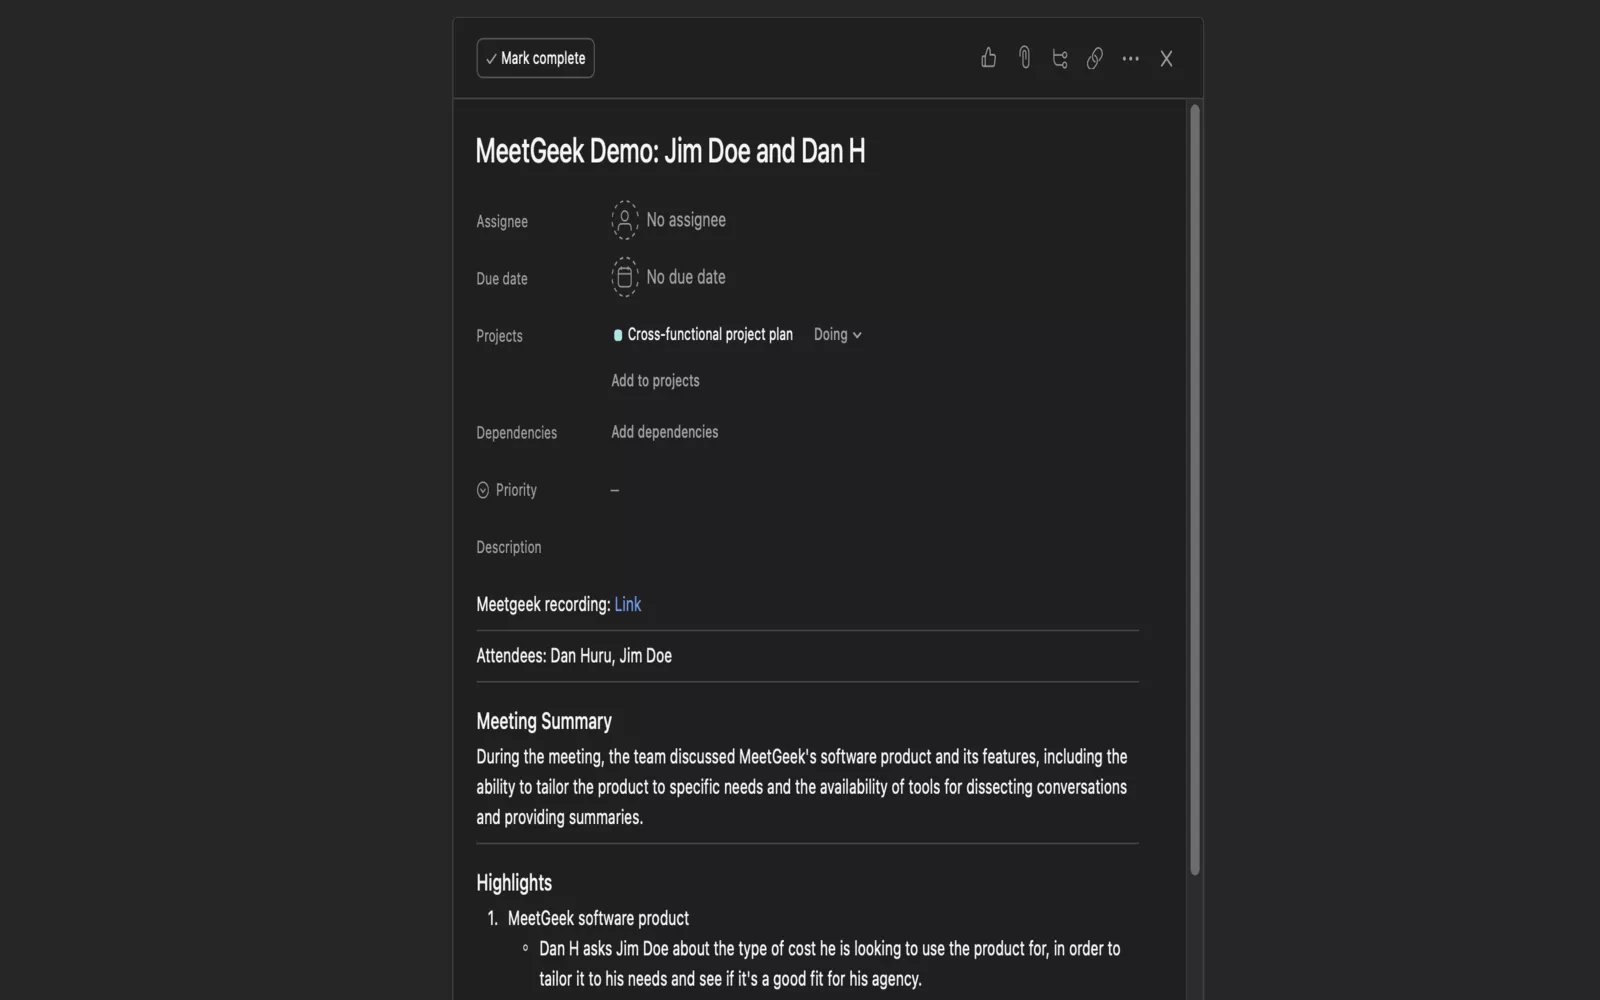Click the Cross-functional project plan color dot

(x=618, y=335)
